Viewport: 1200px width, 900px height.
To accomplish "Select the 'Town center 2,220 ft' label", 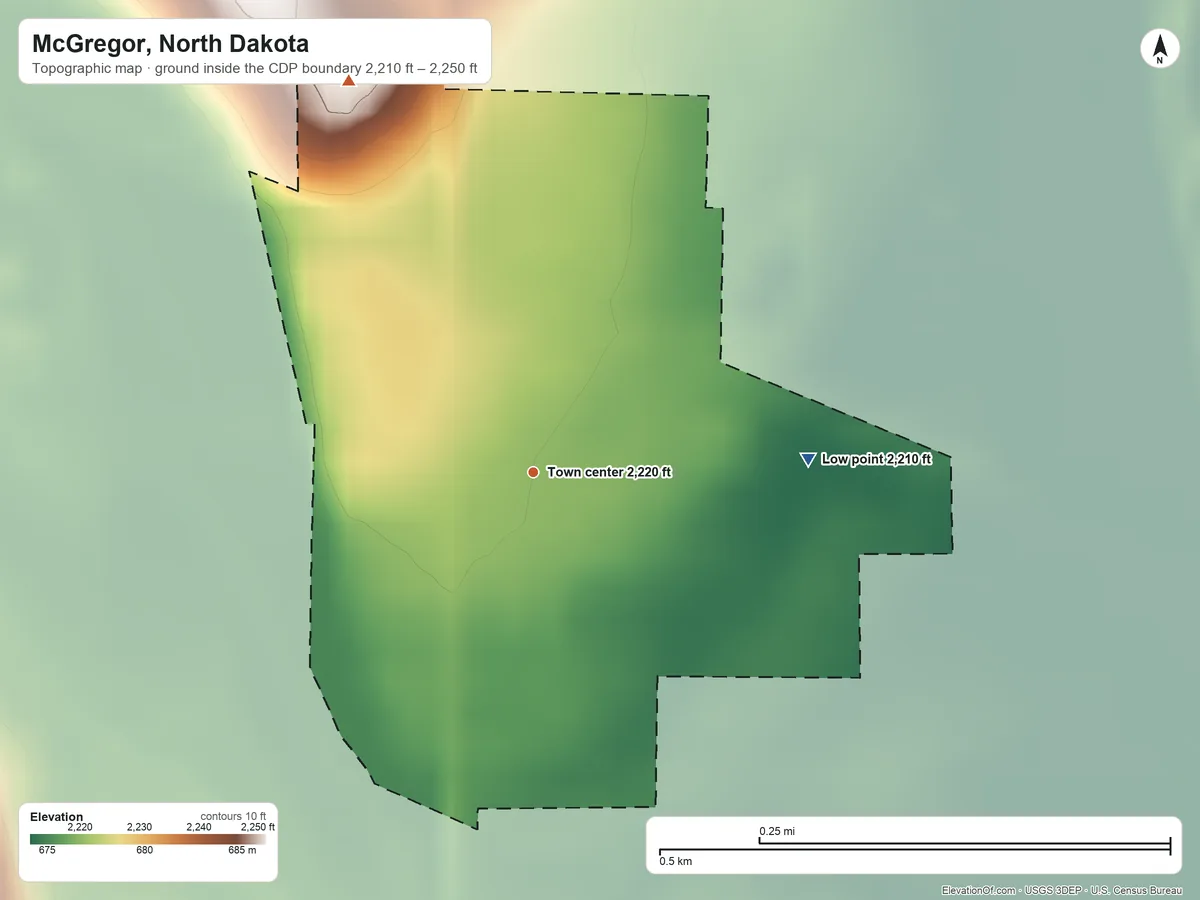I will pos(609,472).
